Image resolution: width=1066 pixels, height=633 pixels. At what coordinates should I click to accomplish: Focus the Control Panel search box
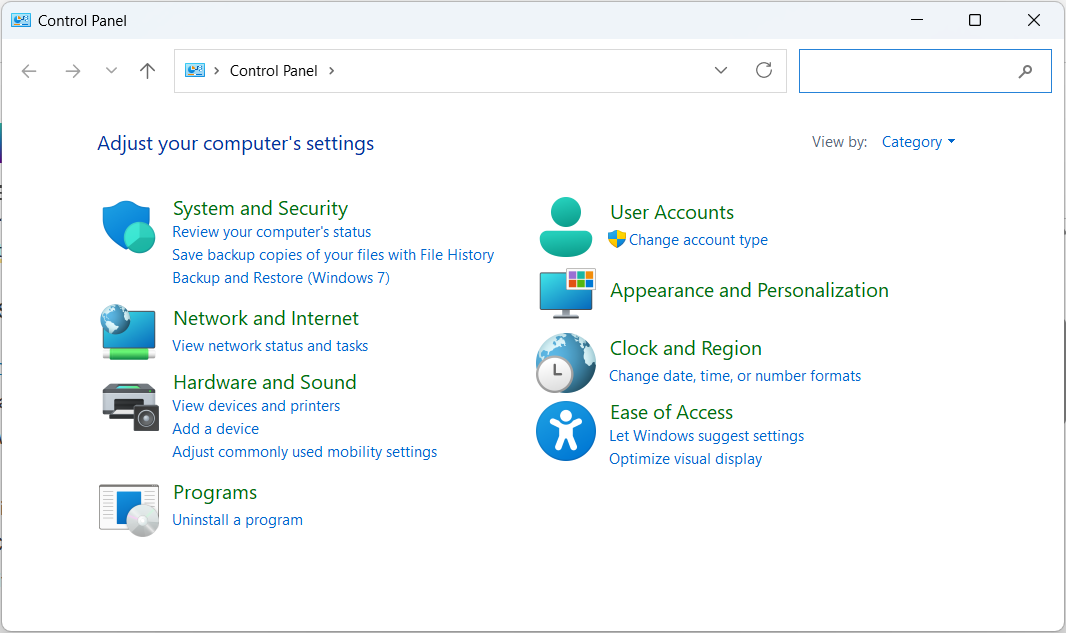click(925, 71)
